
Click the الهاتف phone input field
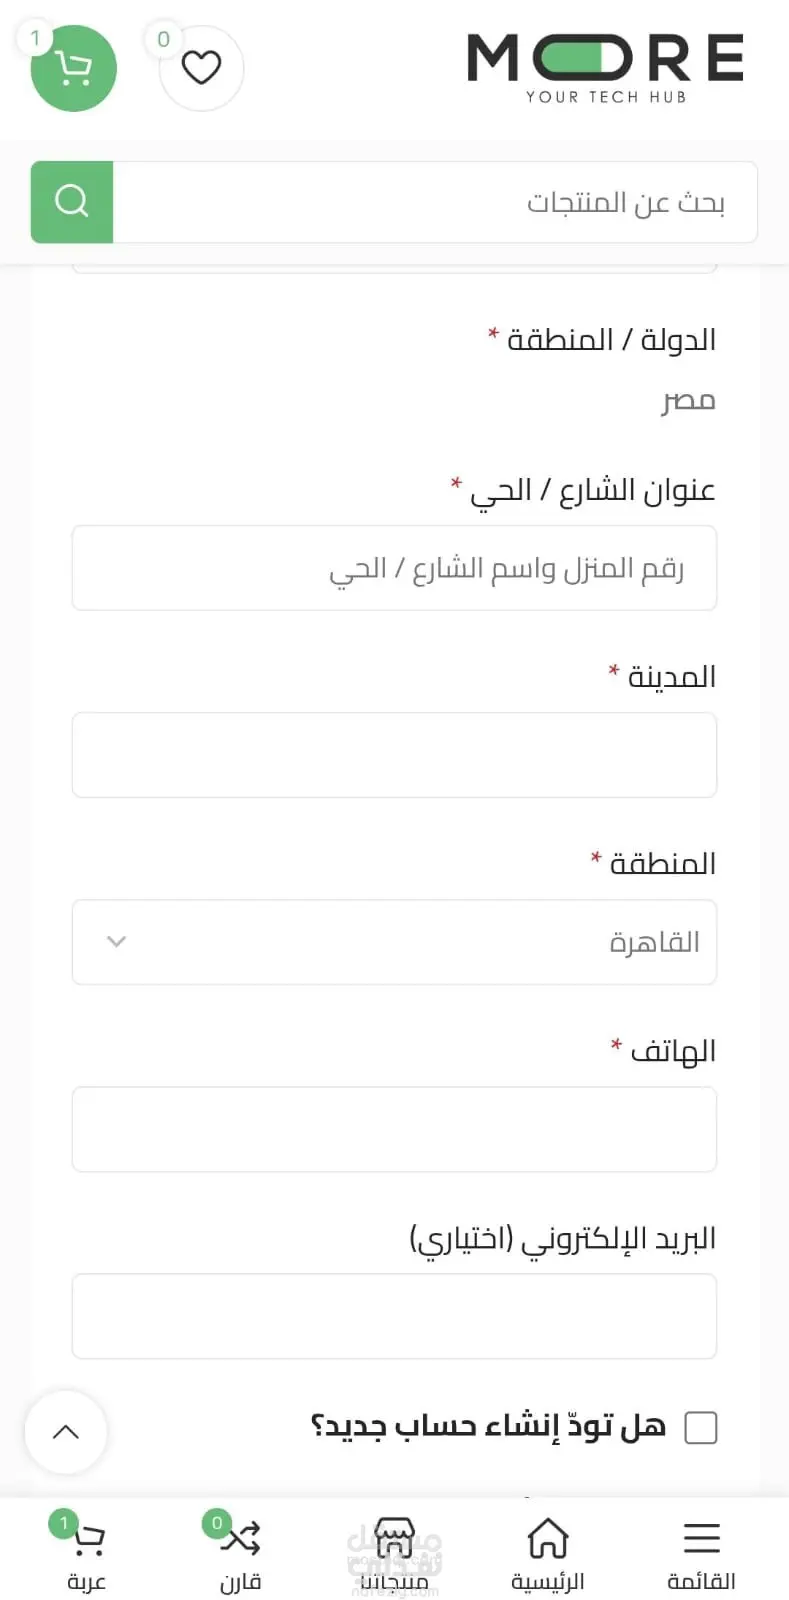(x=394, y=1129)
